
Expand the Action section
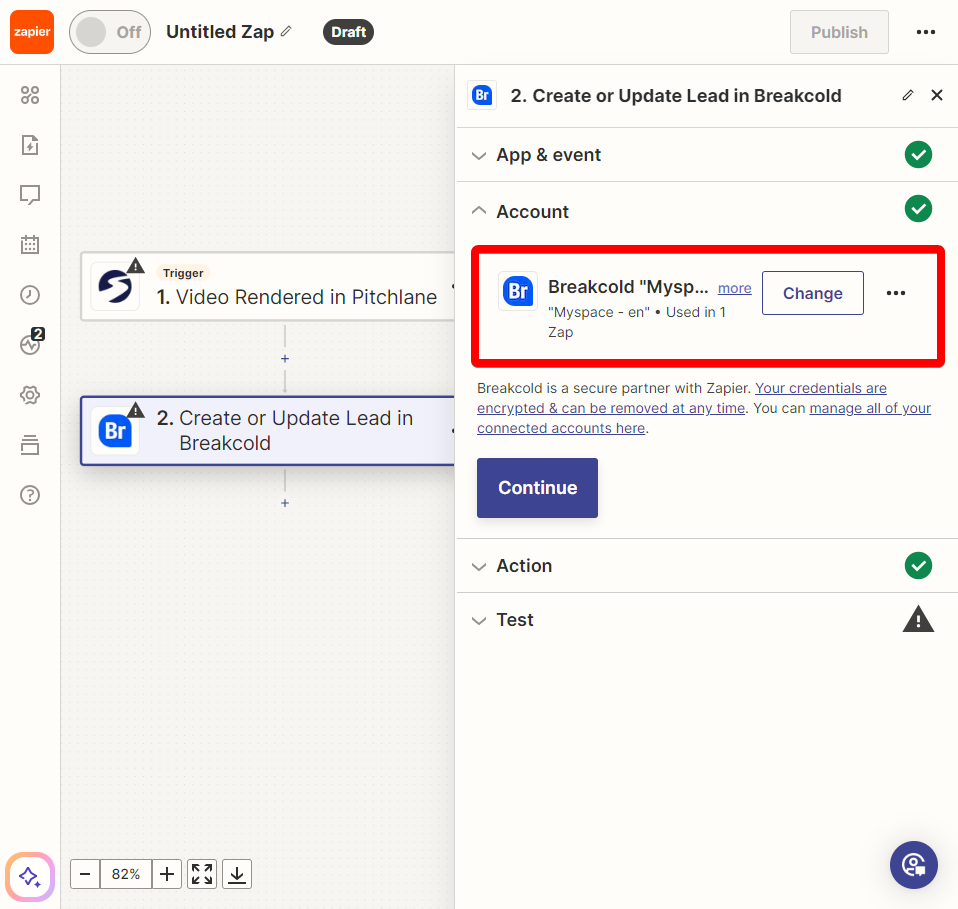[x=707, y=566]
